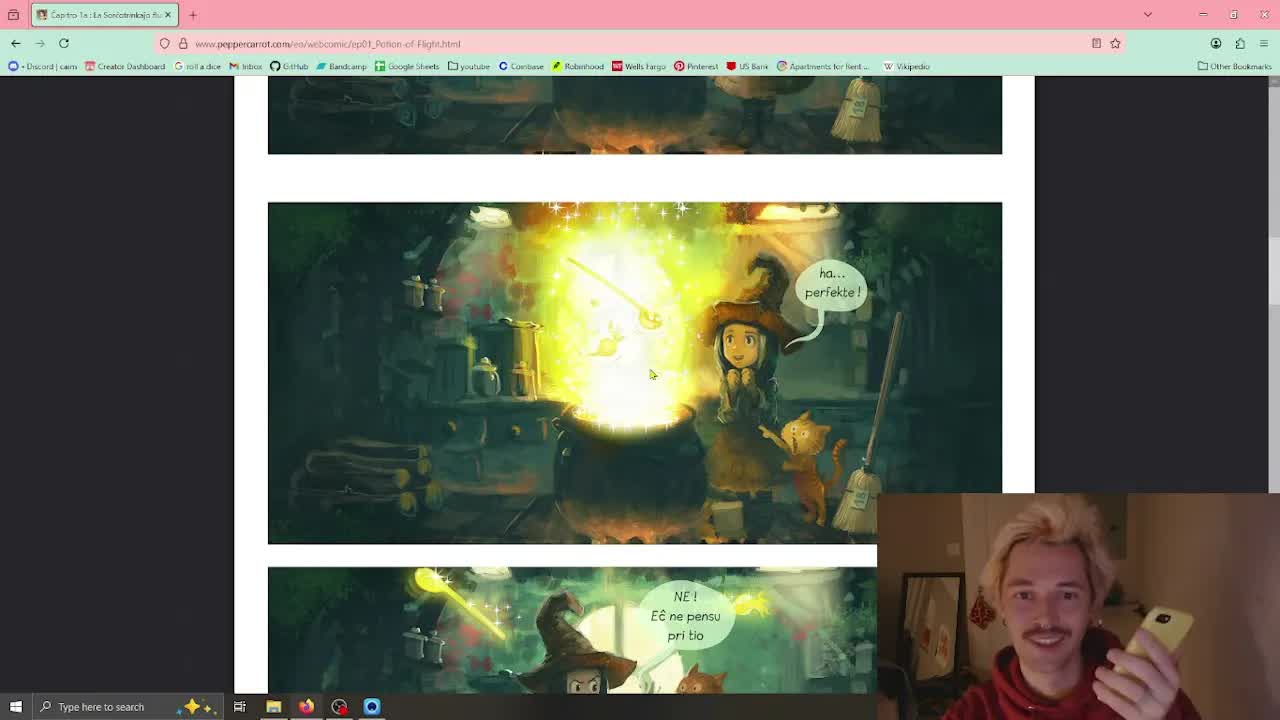Focus the peppercarrot.com address bar
Image resolution: width=1280 pixels, height=720 pixels.
640,44
